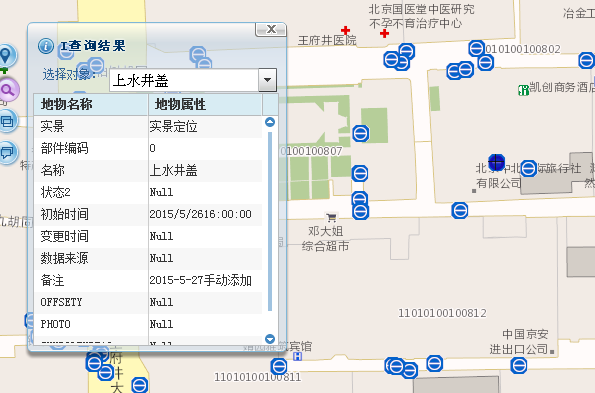Image resolution: width=595 pixels, height=393 pixels.
Task: Select the 部件编码 row label
Action: point(65,148)
